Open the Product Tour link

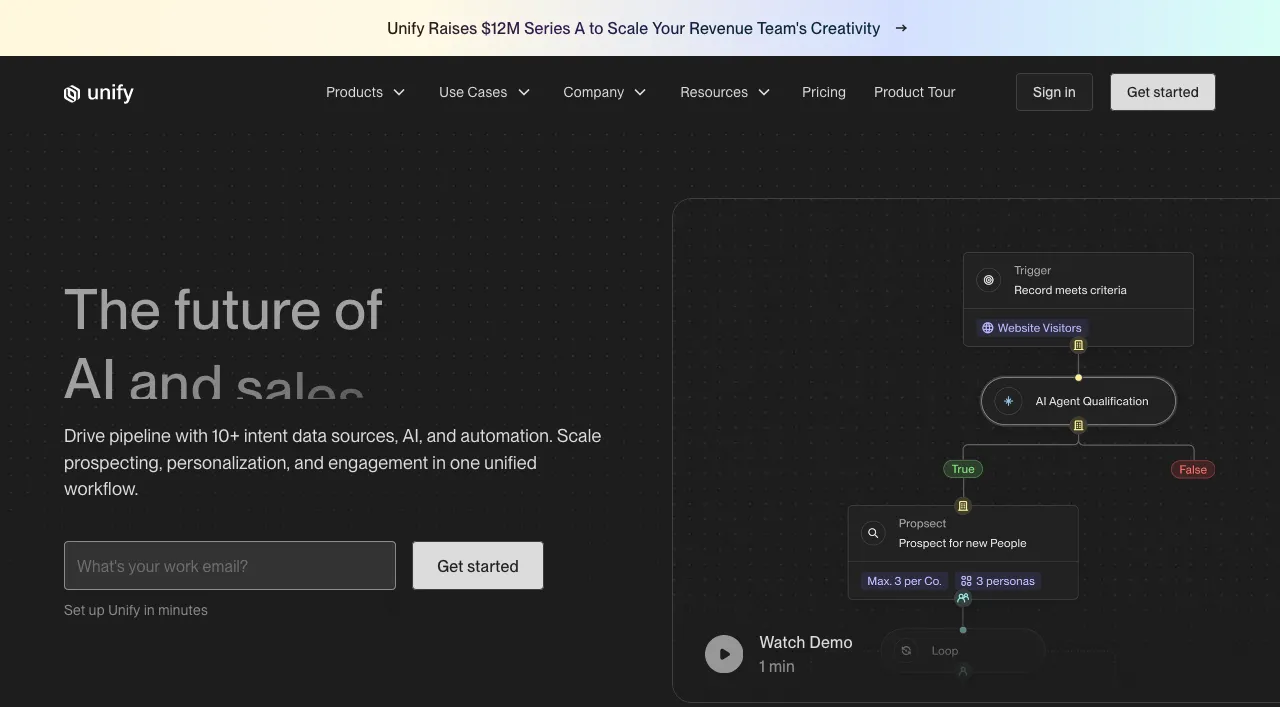[915, 92]
